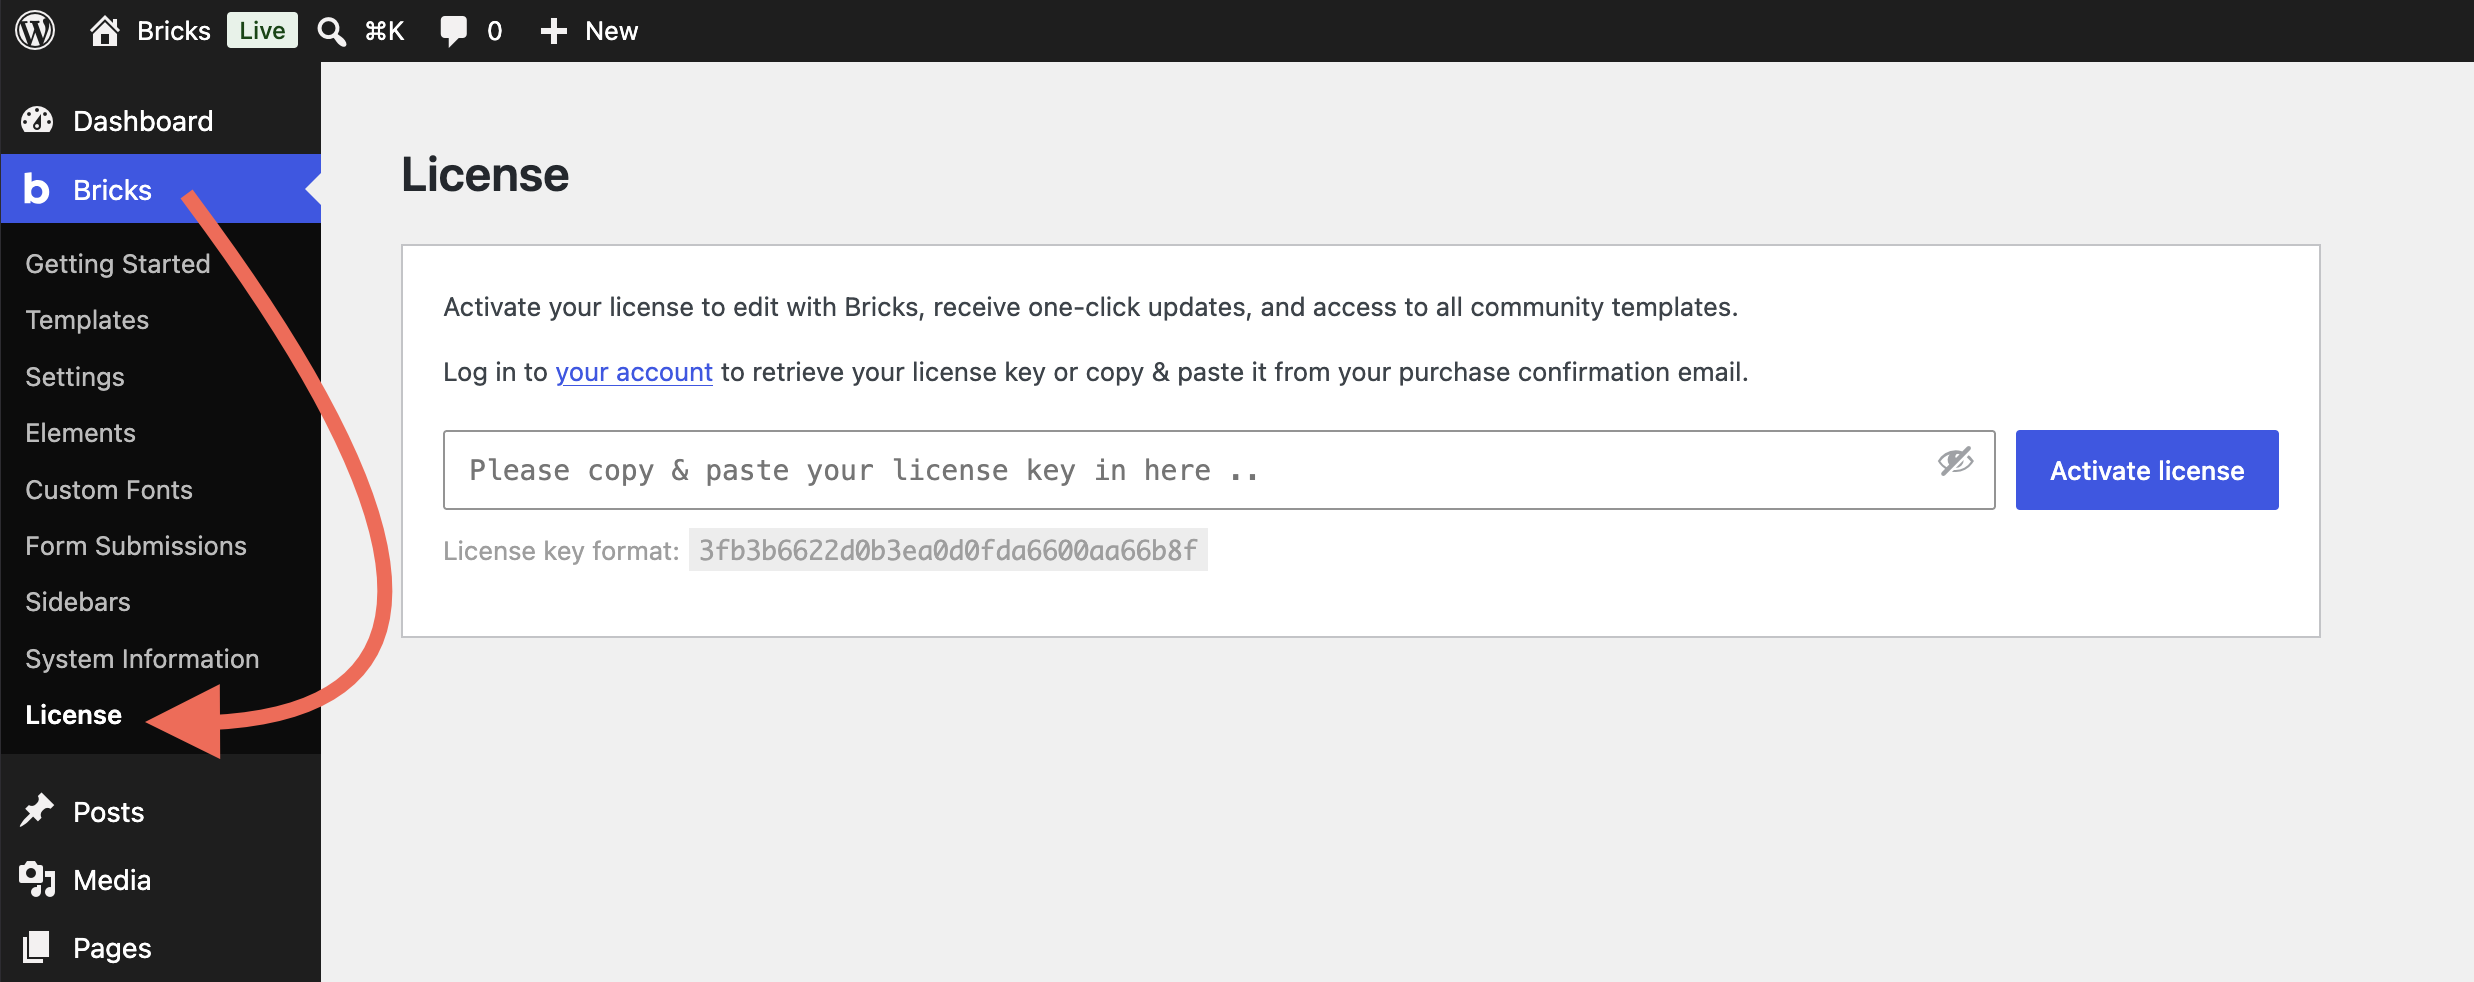
Task: Click the 'License' page heading
Action: [485, 175]
